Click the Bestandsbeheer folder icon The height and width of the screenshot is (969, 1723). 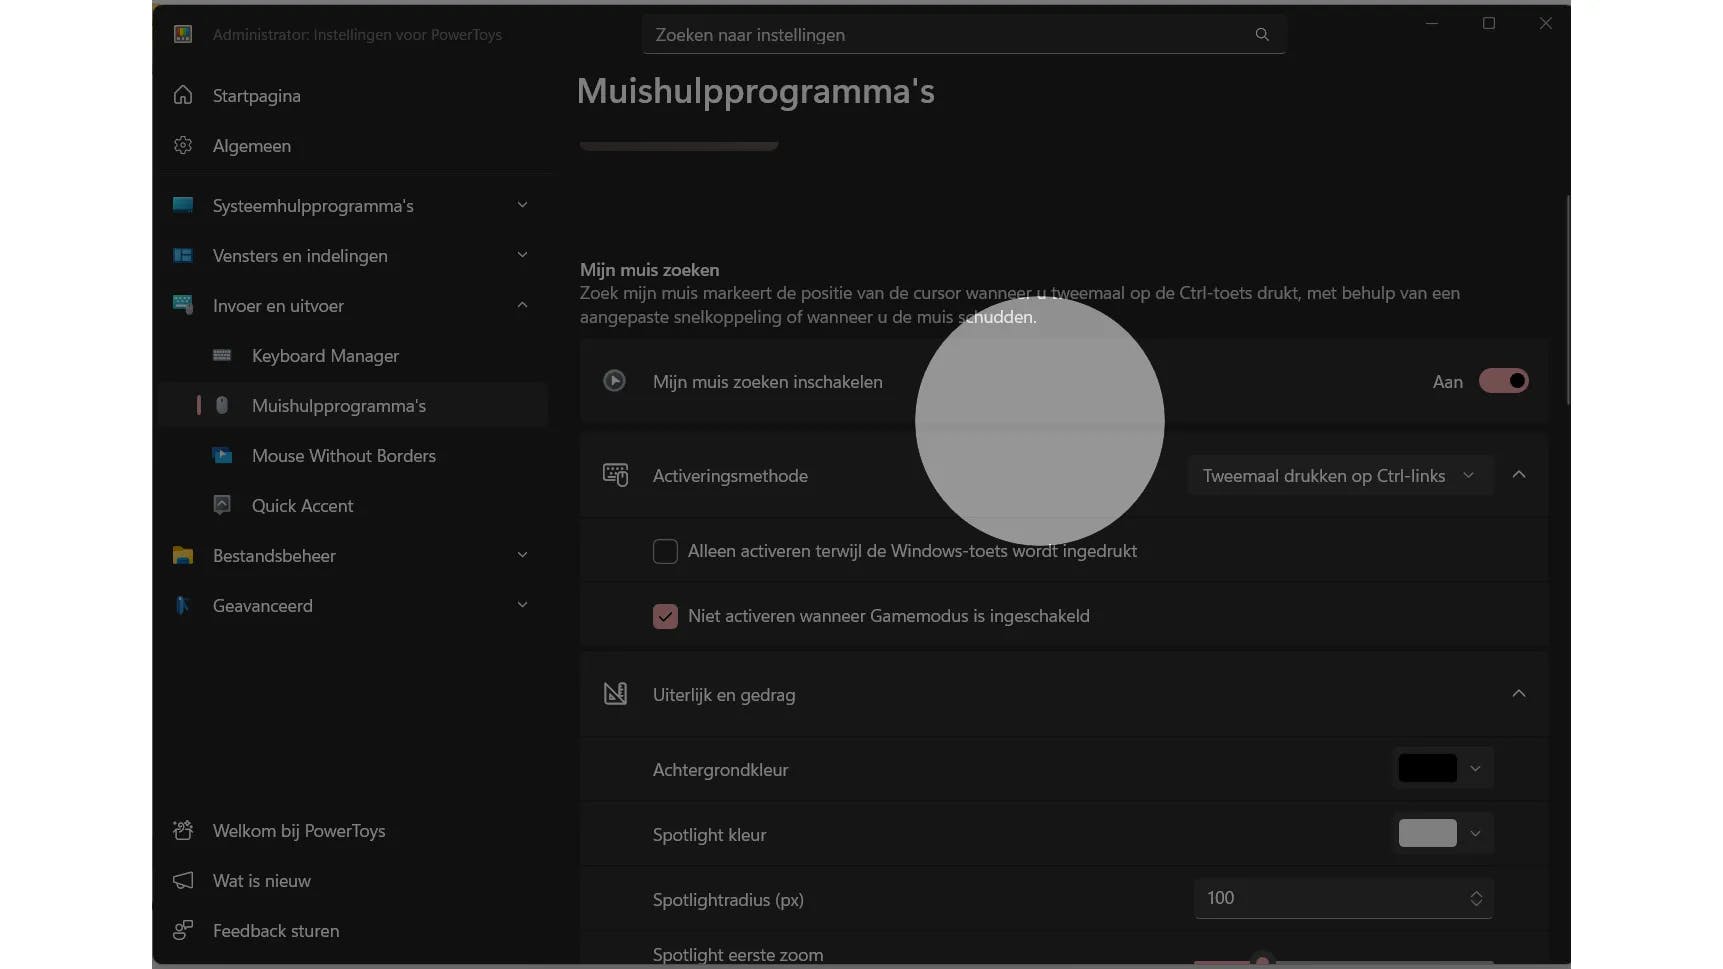[x=183, y=555]
